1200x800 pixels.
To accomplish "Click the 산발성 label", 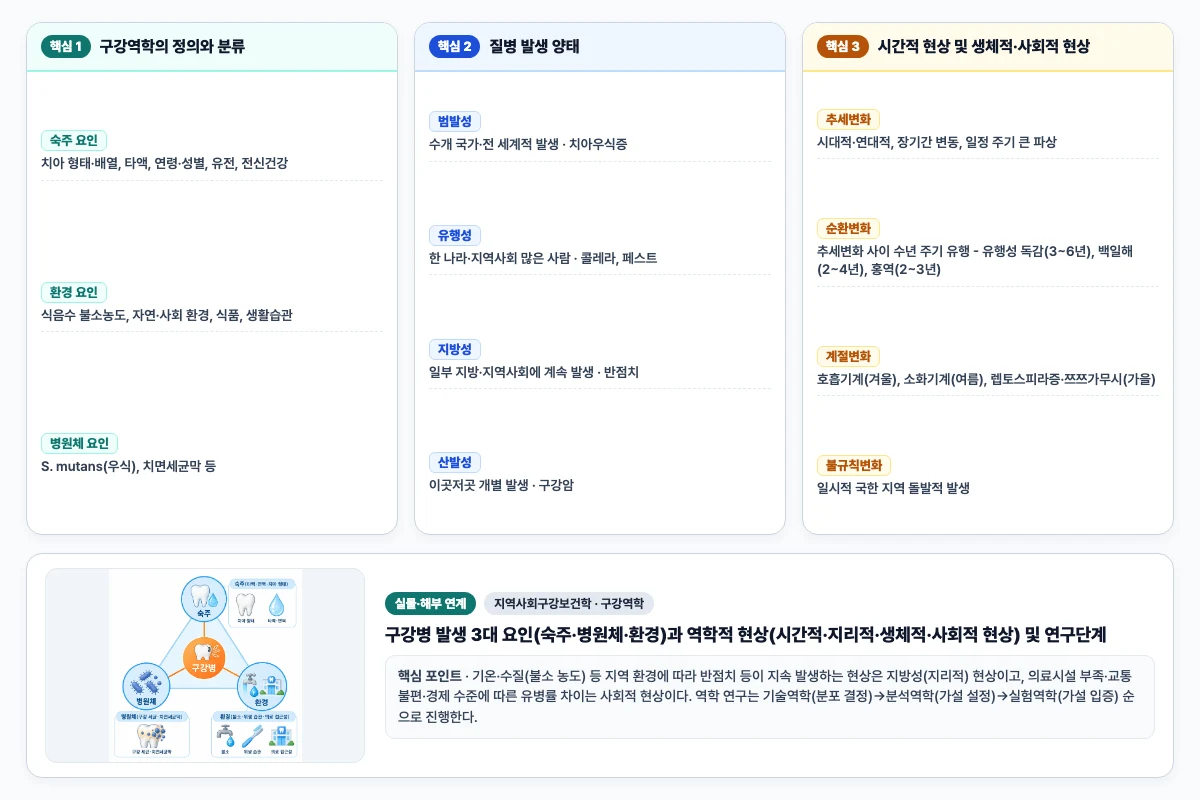I will point(455,462).
